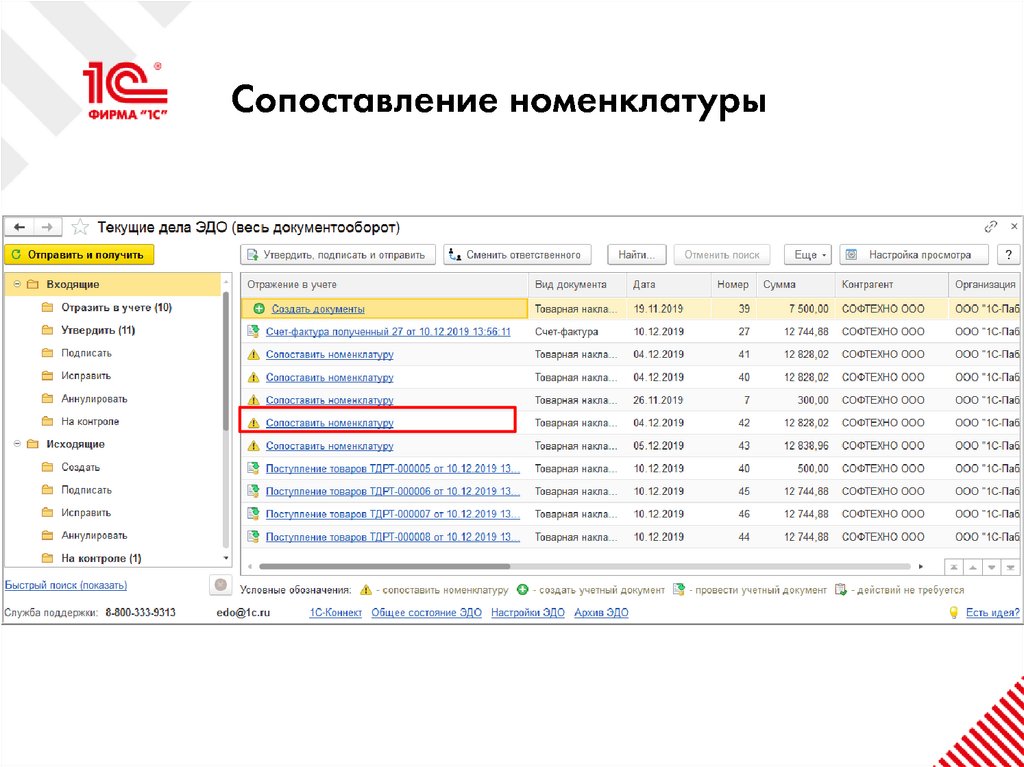Open Настройки ЭДО at the bottom
Viewport: 1024px width, 767px height.
pos(527,612)
